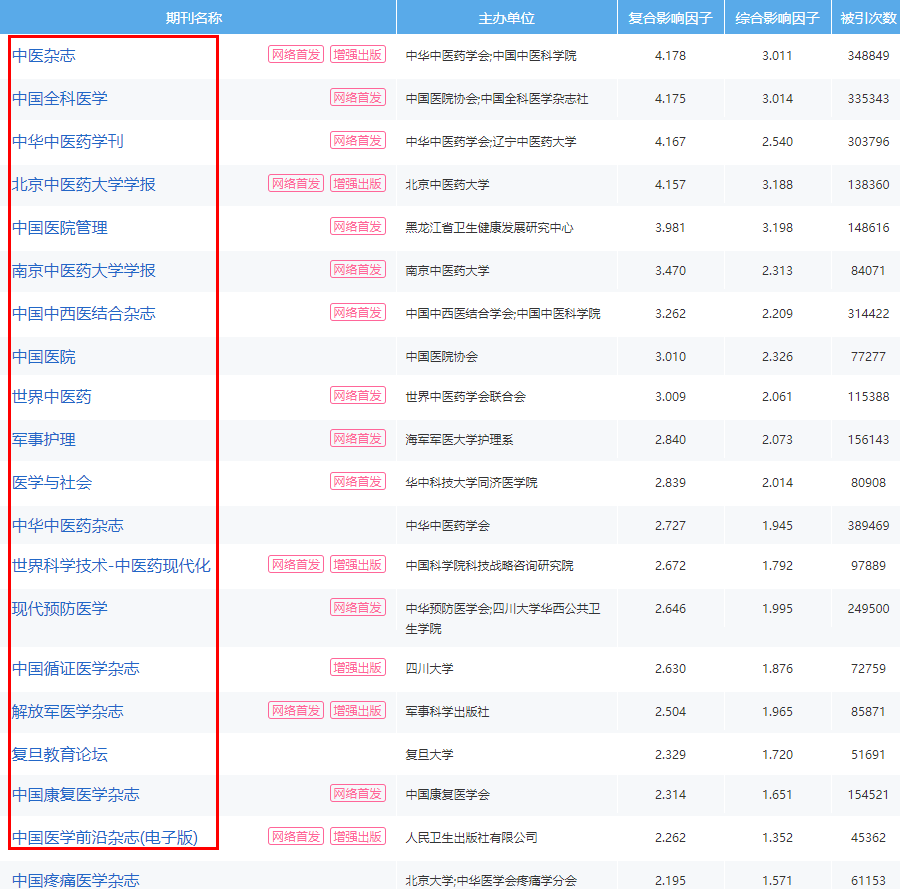The image size is (900, 889).
Task: Click 增强出版 badge beside 中医杂志
Action: (358, 55)
